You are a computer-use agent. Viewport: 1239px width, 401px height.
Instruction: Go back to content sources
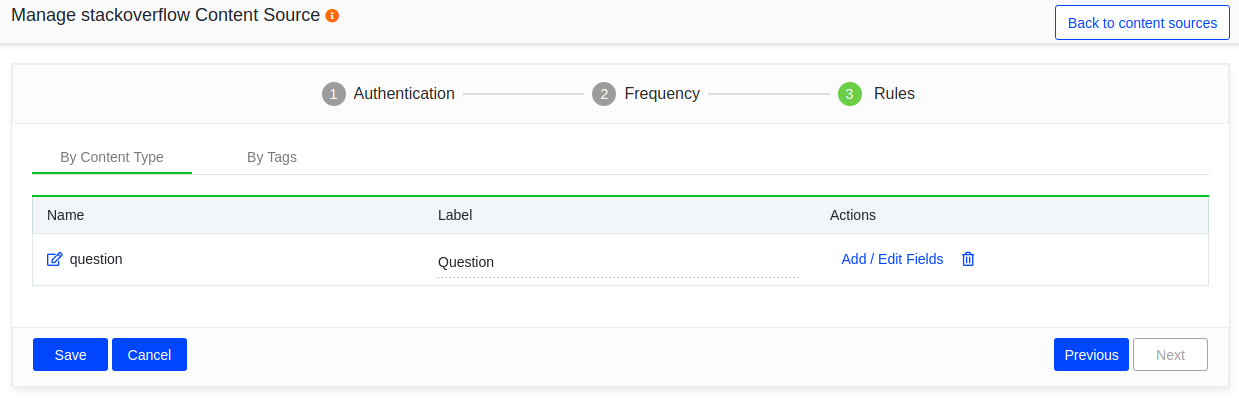(1142, 22)
